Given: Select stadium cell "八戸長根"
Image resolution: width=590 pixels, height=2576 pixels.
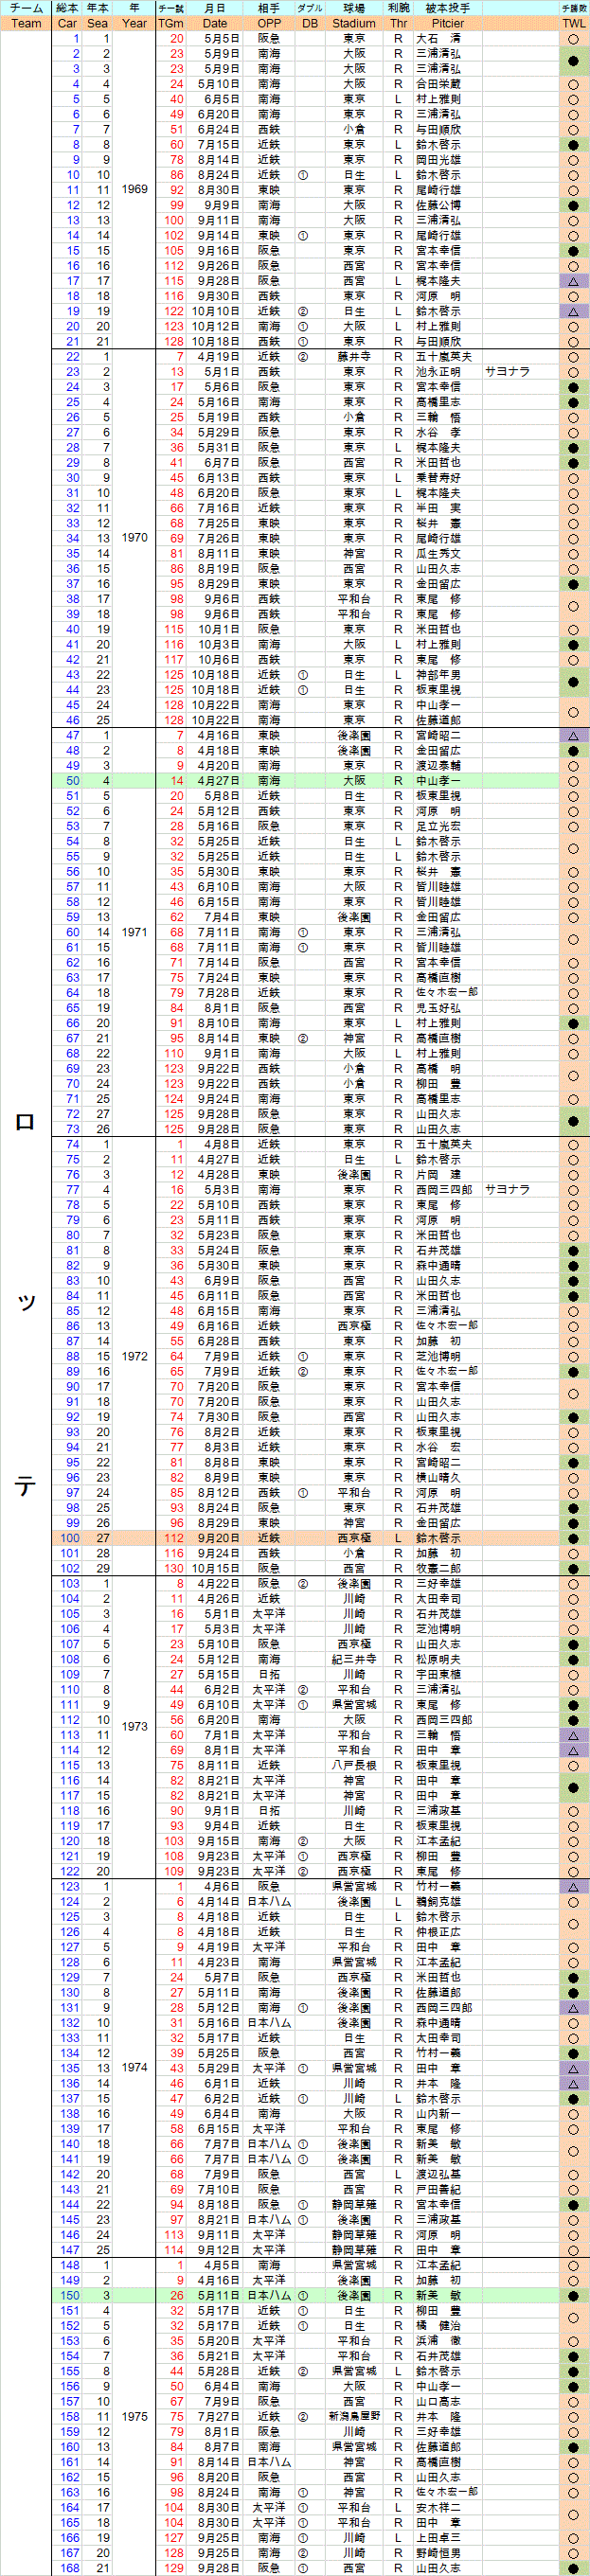Looking at the screenshot, I should (x=354, y=1765).
